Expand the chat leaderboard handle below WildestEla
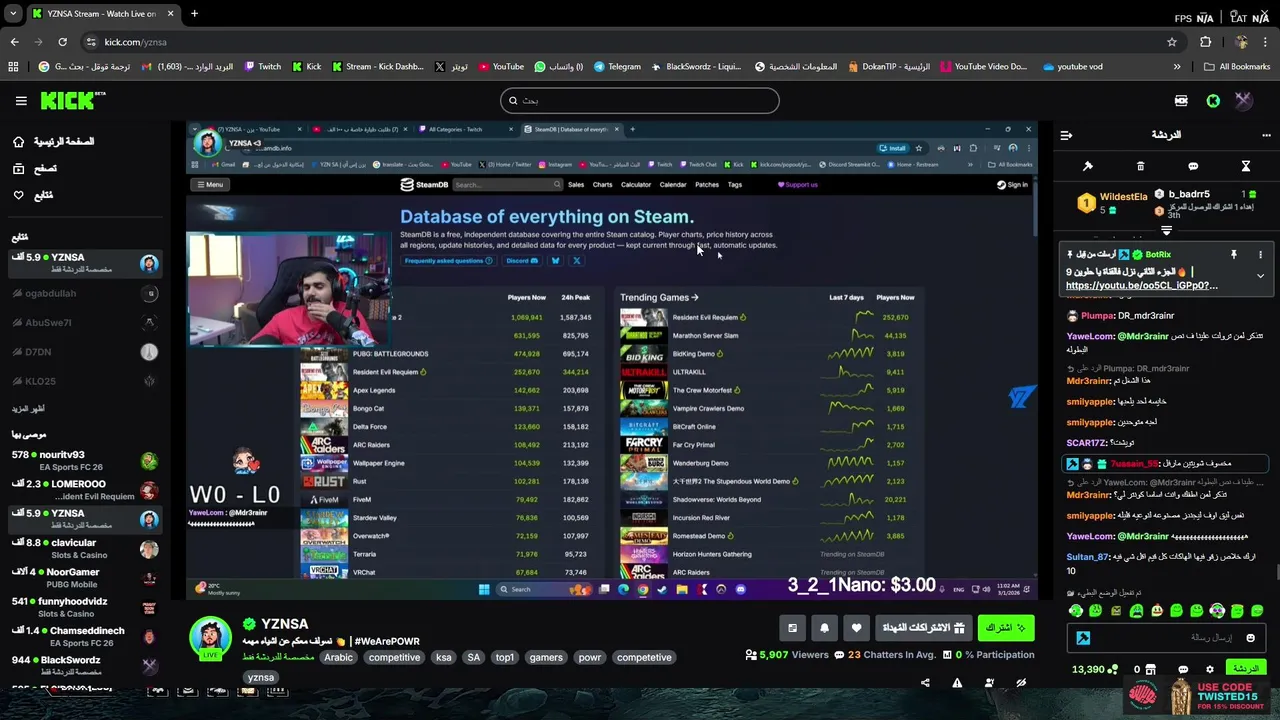1280x720 pixels. [1166, 231]
